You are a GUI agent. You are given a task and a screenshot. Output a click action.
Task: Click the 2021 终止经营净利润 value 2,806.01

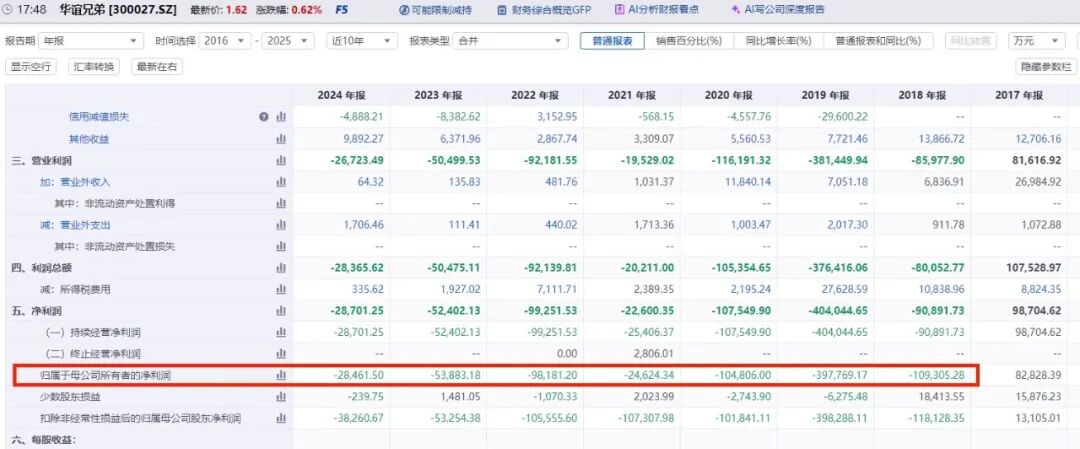tap(655, 354)
